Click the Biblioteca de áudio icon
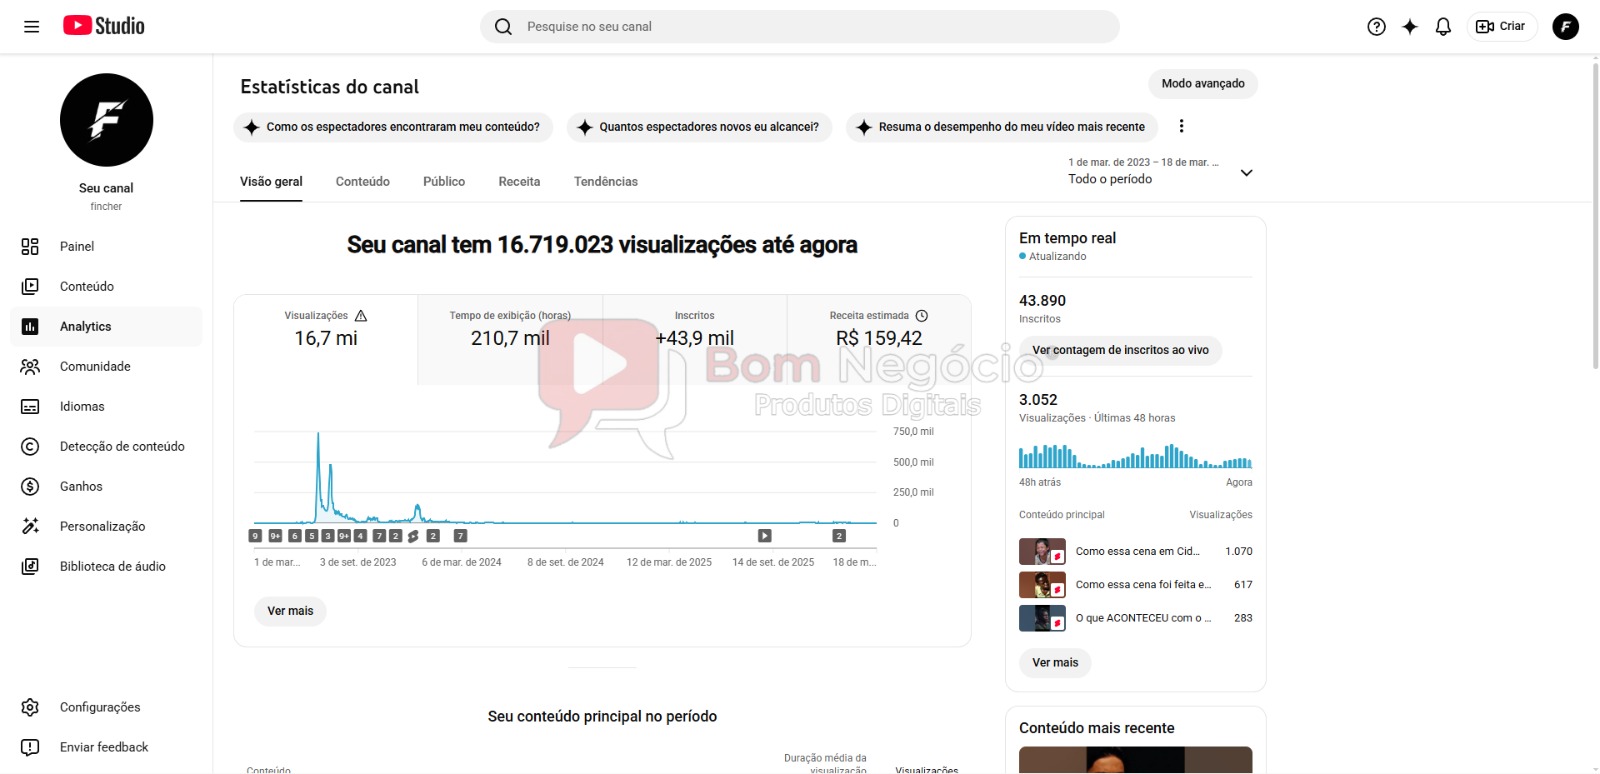Image resolution: width=1600 pixels, height=774 pixels. [x=30, y=566]
